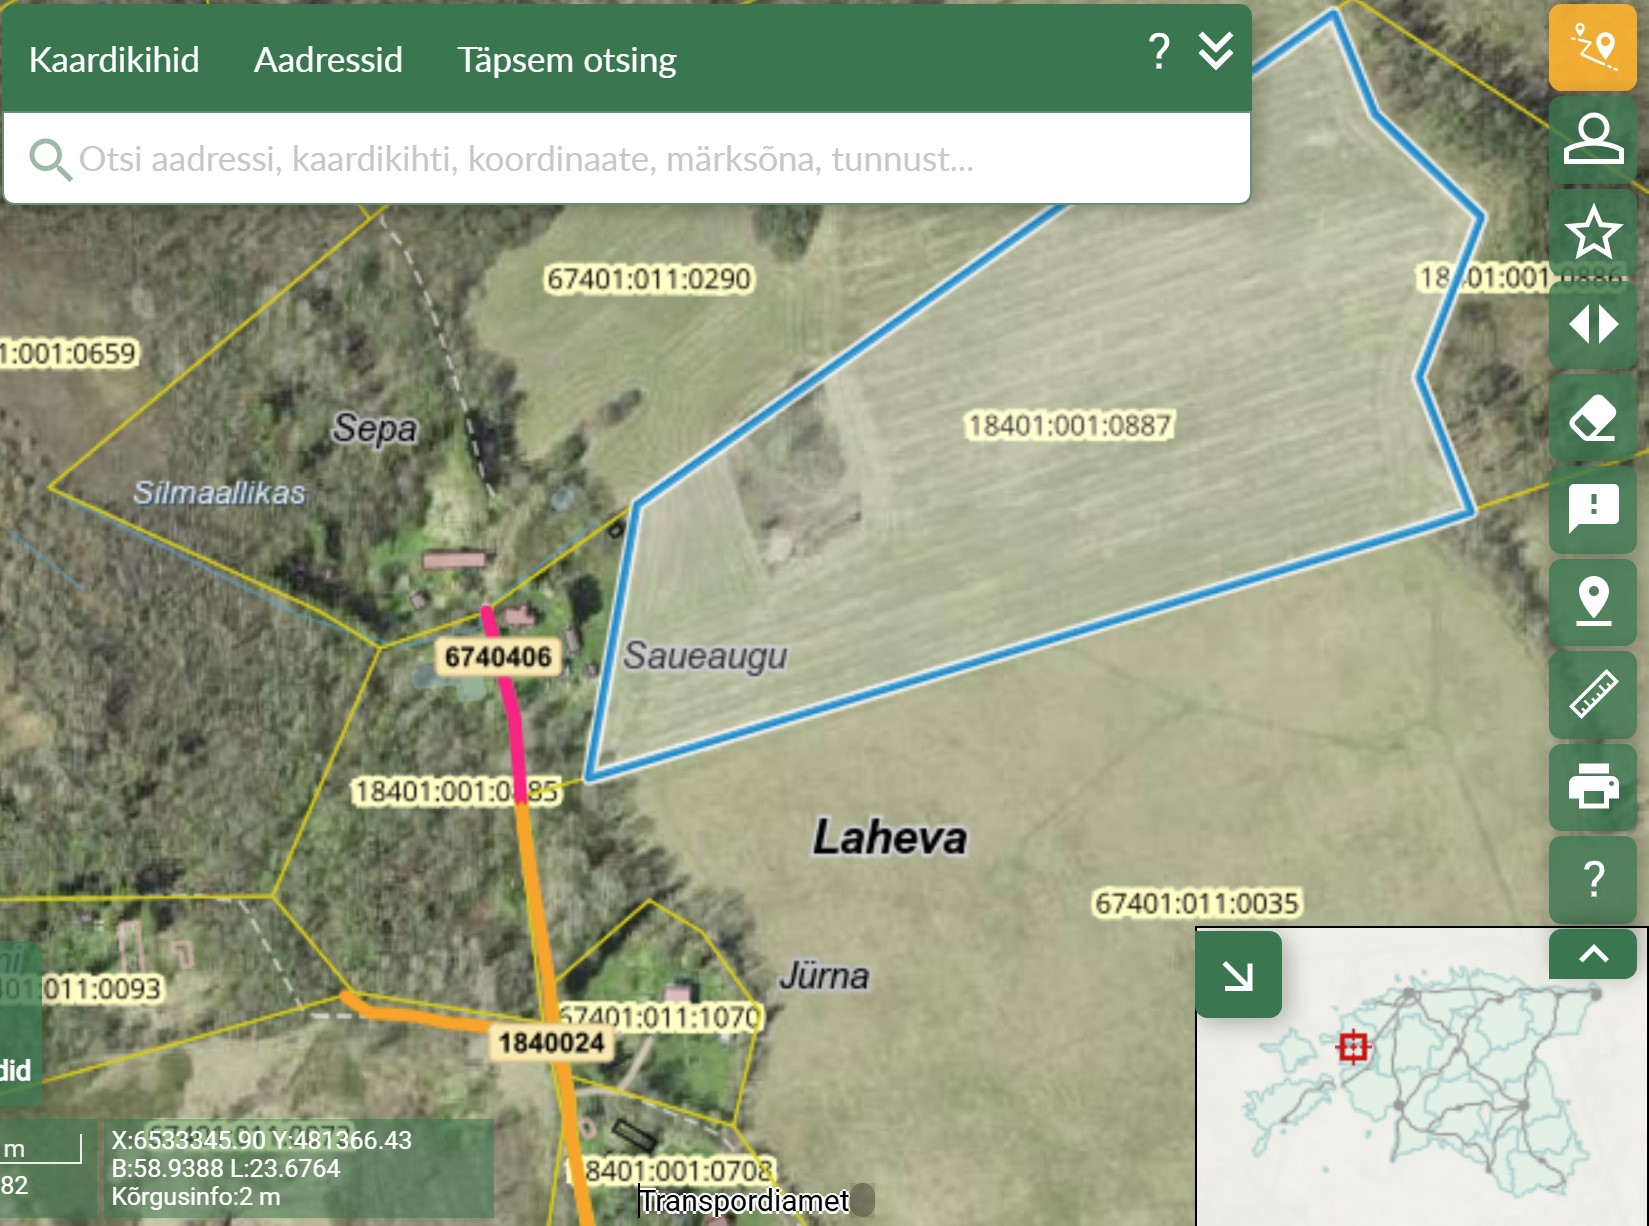This screenshot has width=1649, height=1226.
Task: Click parcel label 18401:001:0887 on map
Action: click(x=1069, y=425)
